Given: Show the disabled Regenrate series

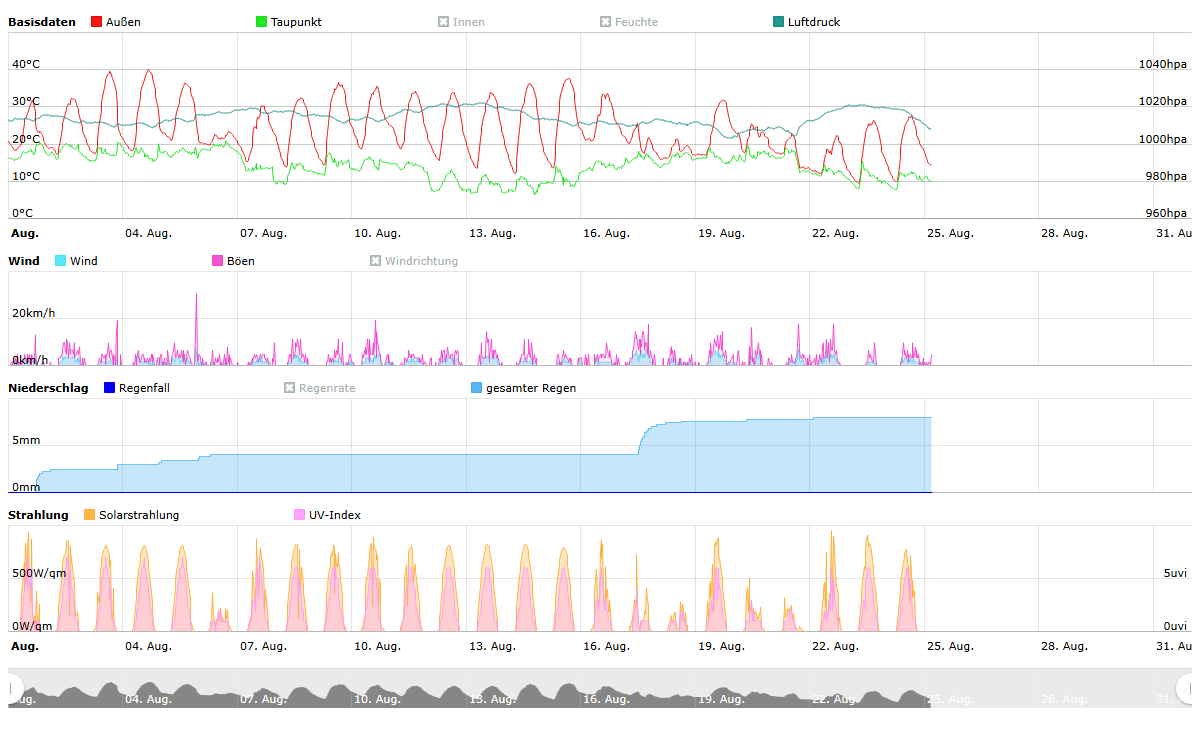Looking at the screenshot, I should point(319,388).
